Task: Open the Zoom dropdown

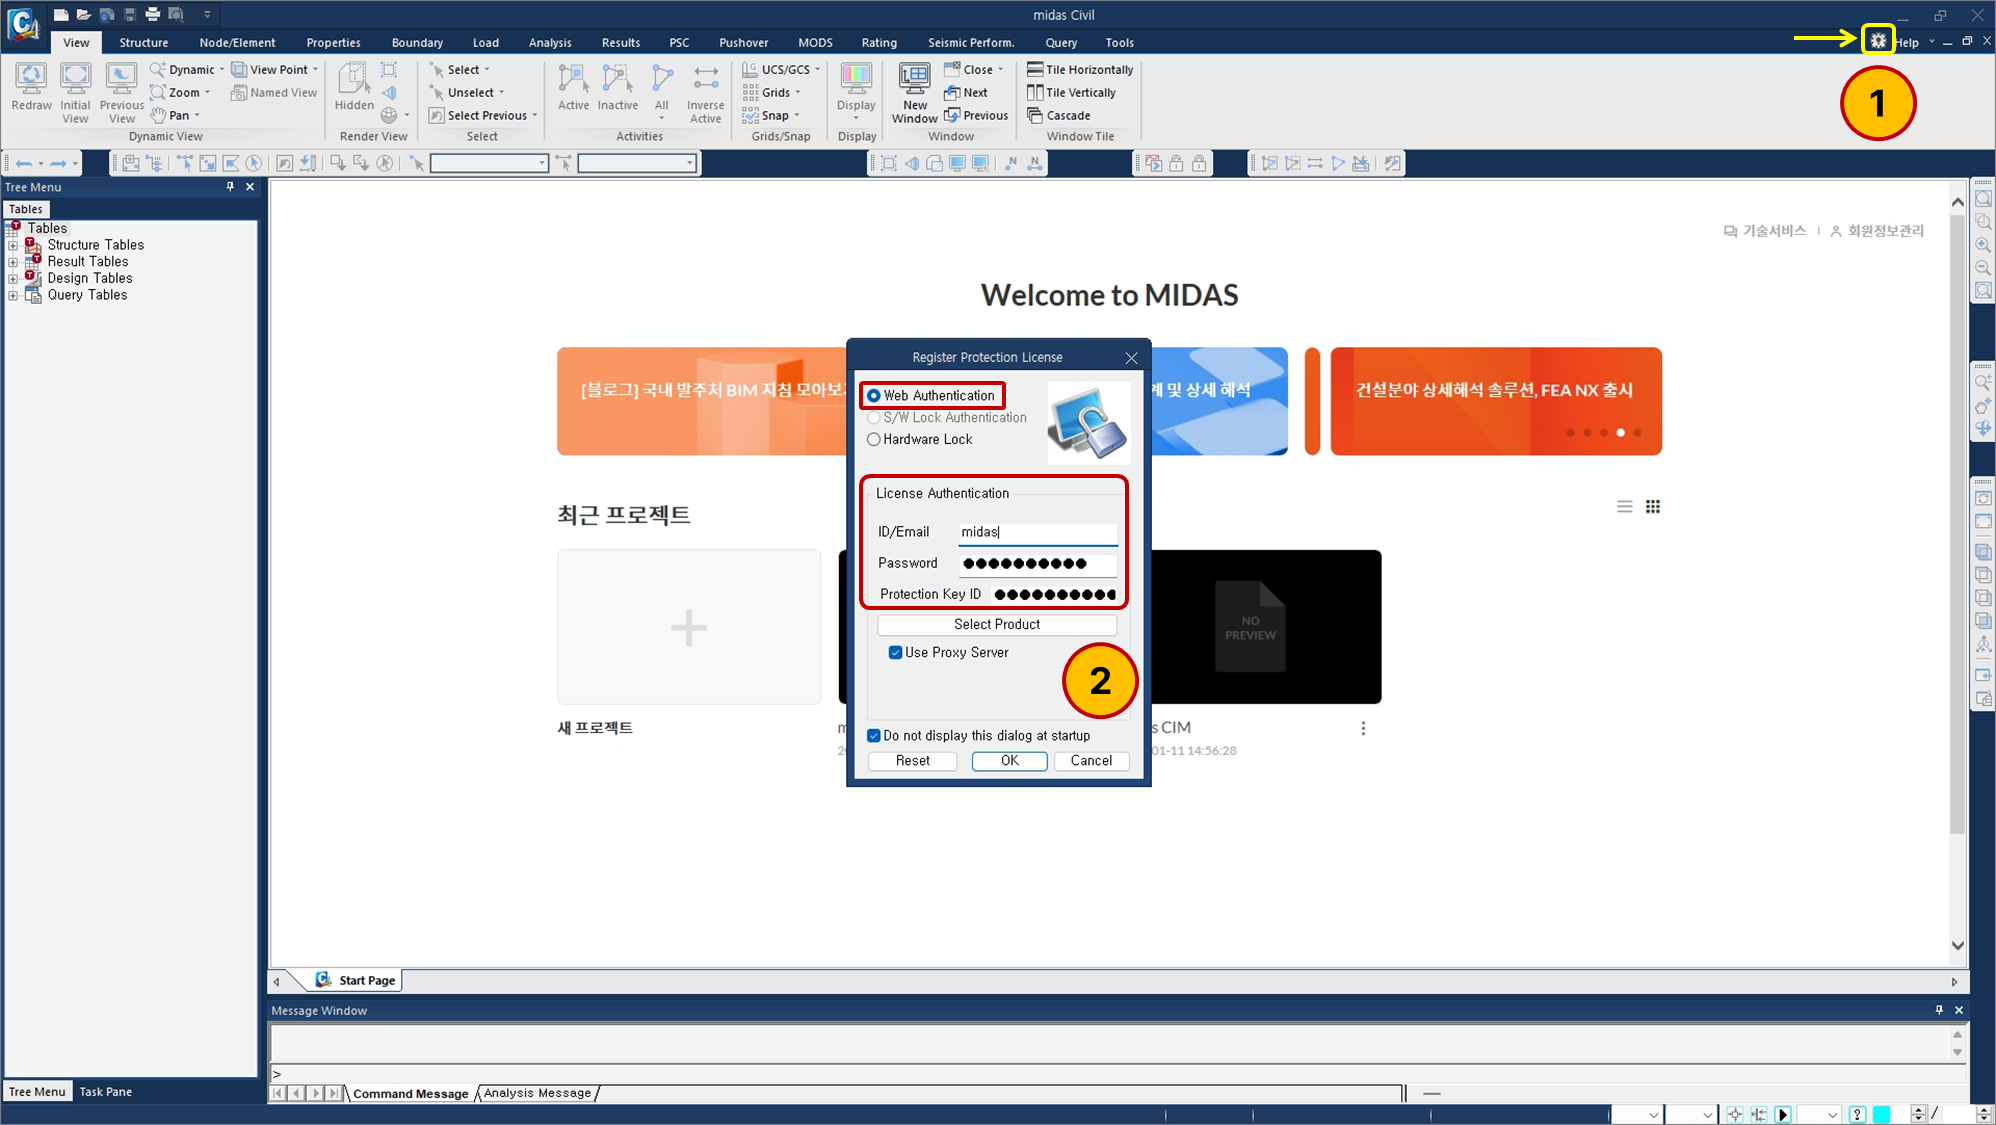Action: 207,93
